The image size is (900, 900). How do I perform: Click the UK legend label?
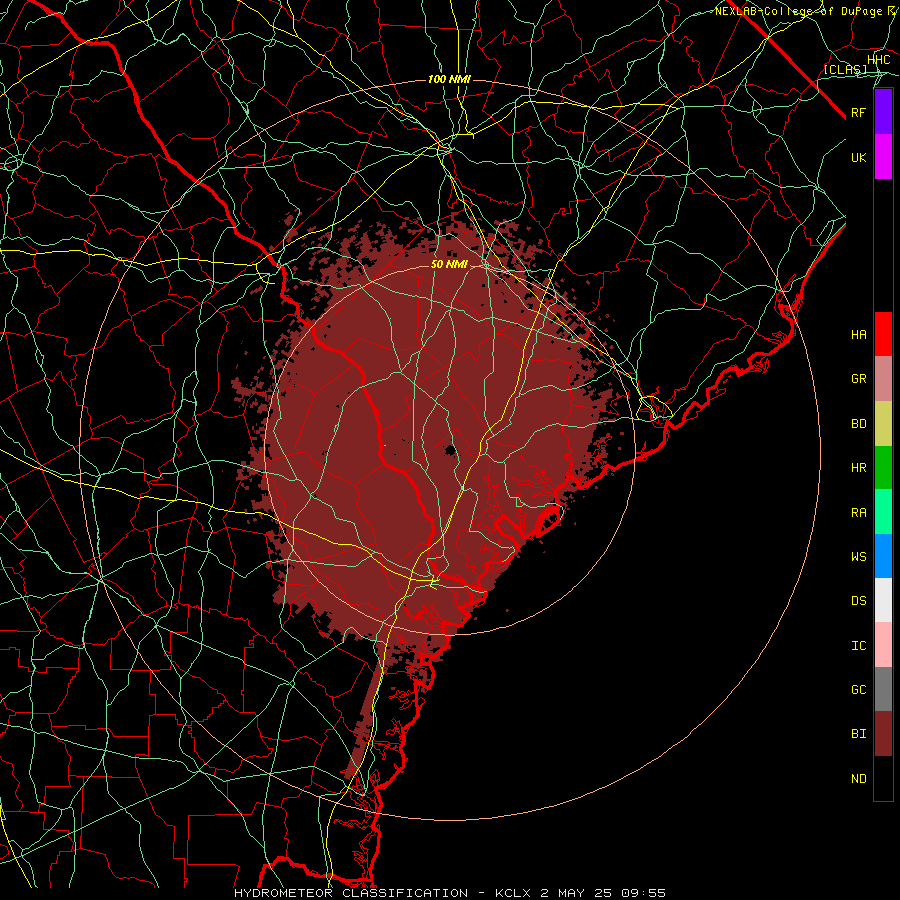pyautogui.click(x=859, y=157)
